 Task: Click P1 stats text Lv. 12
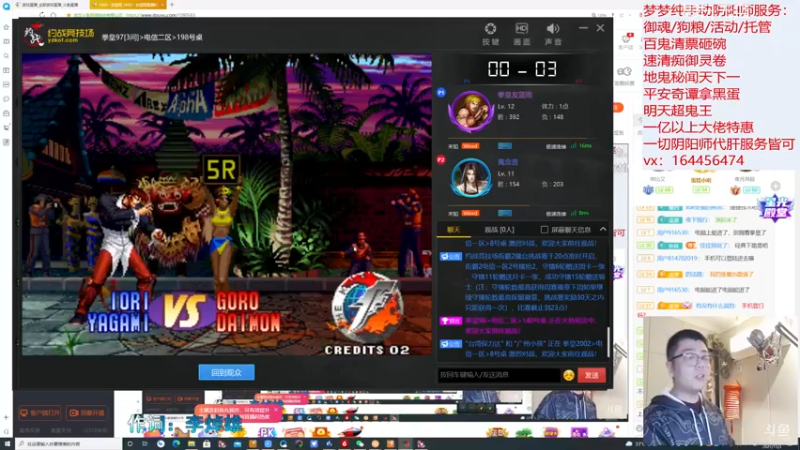pos(506,107)
